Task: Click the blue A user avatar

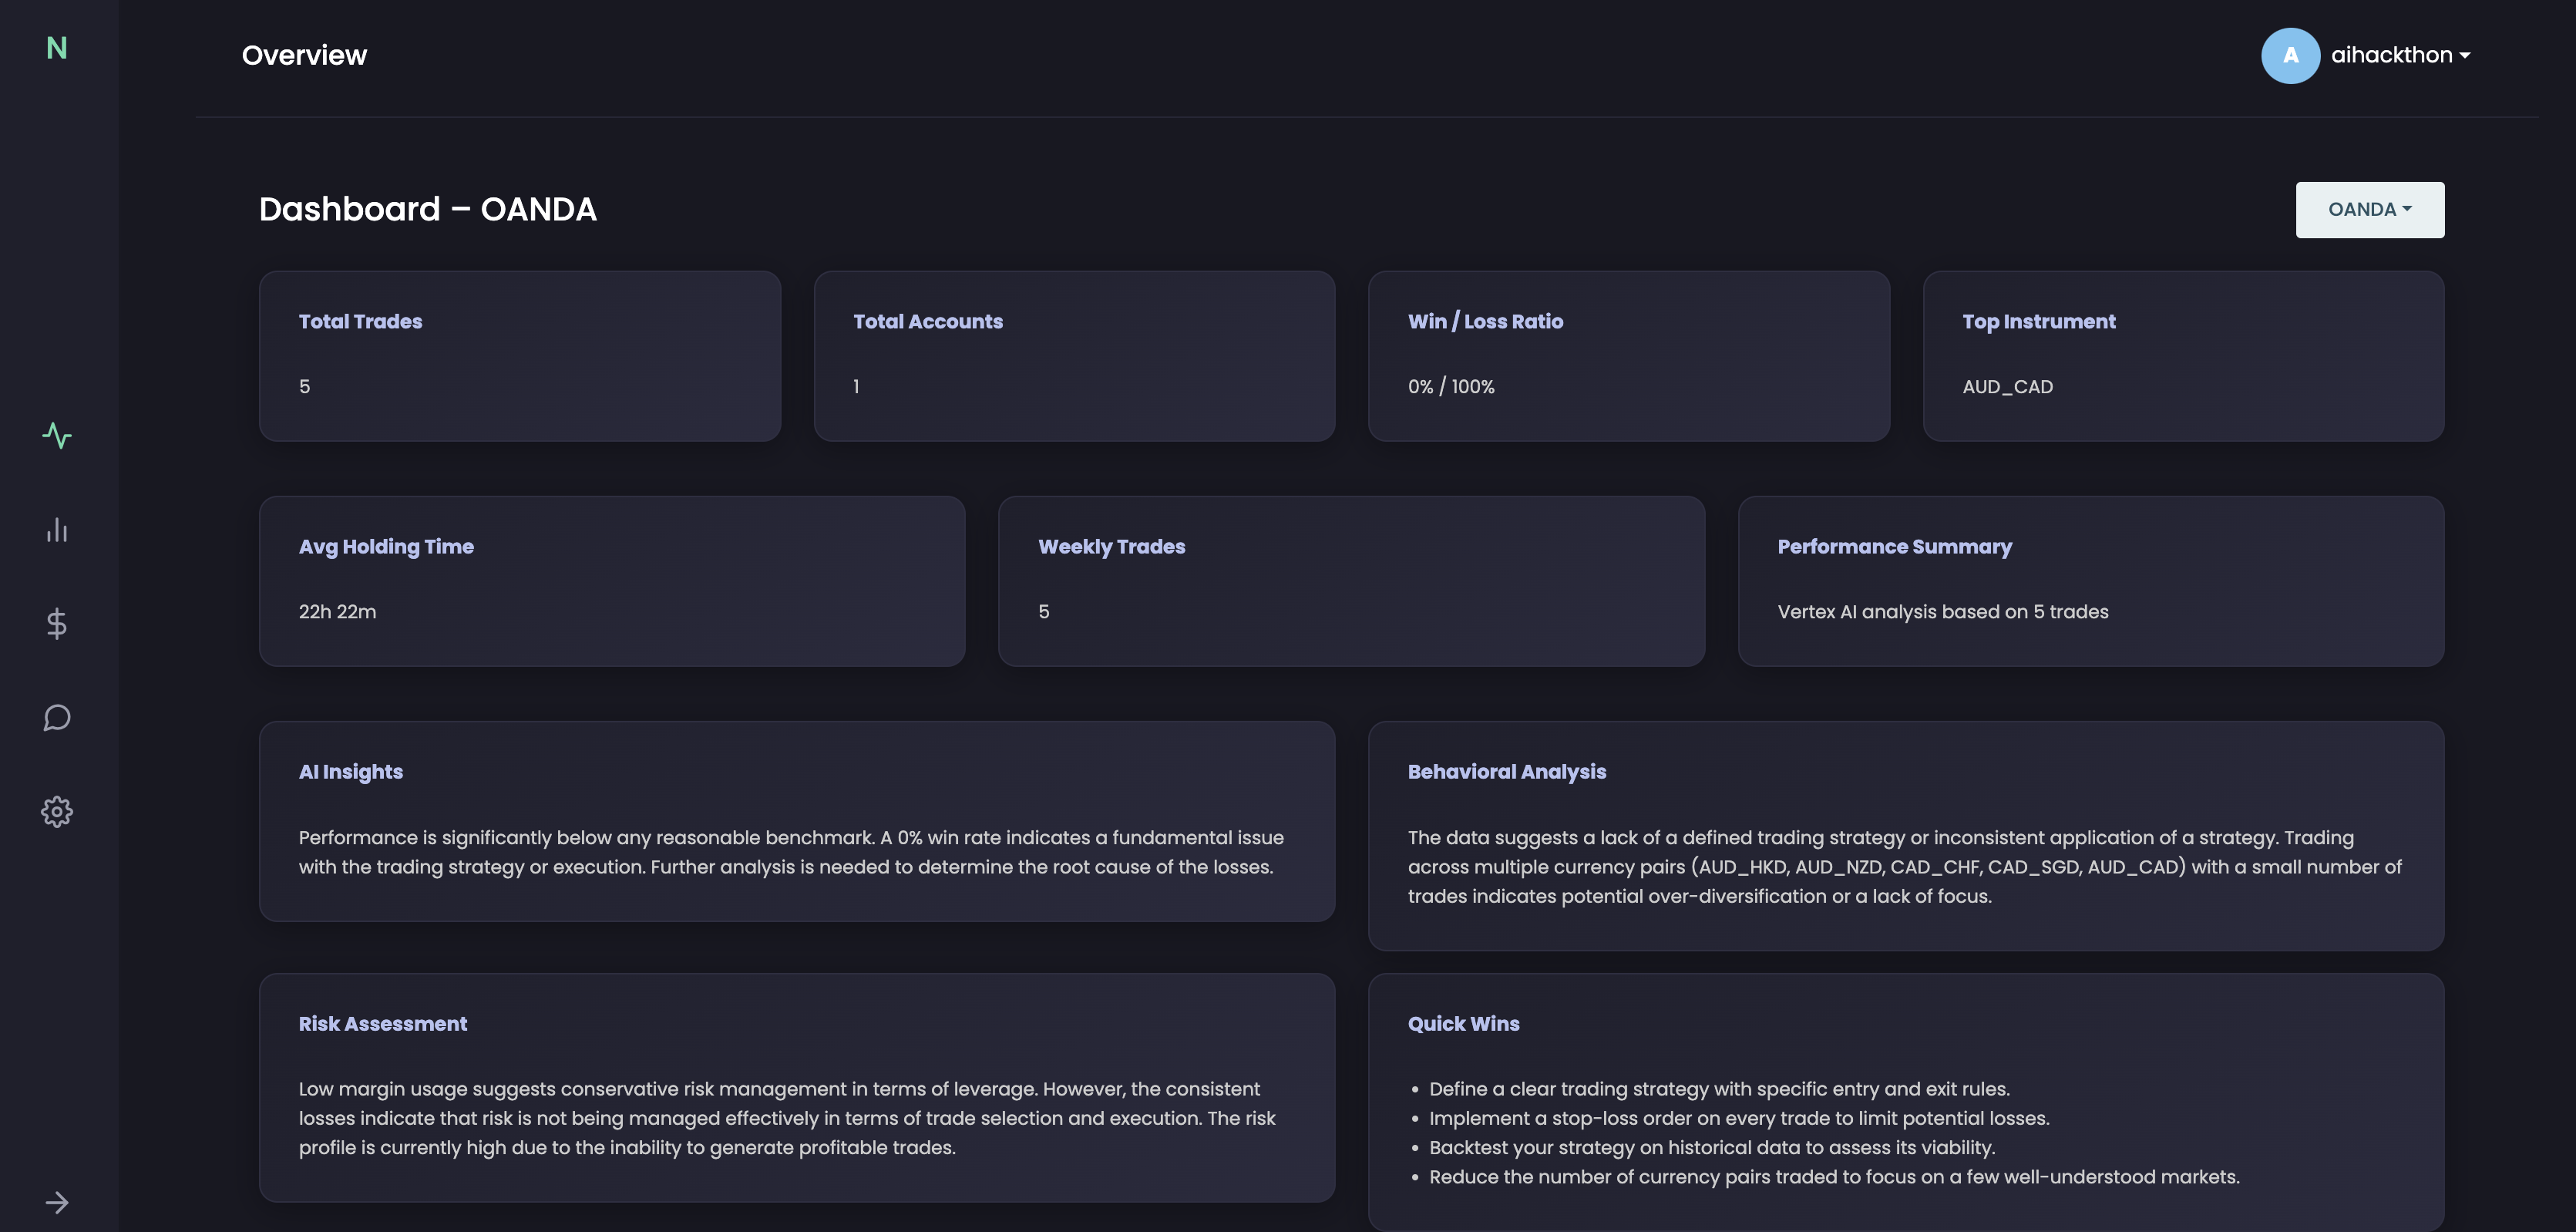Action: [2290, 56]
